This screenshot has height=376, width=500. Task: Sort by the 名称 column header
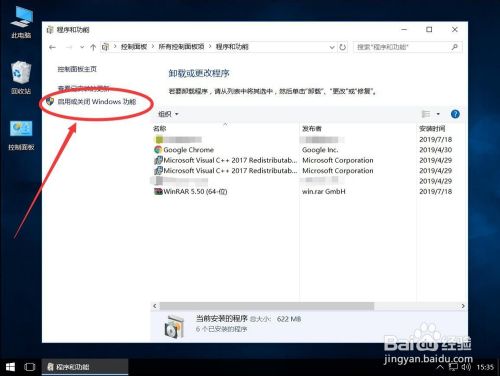160,129
